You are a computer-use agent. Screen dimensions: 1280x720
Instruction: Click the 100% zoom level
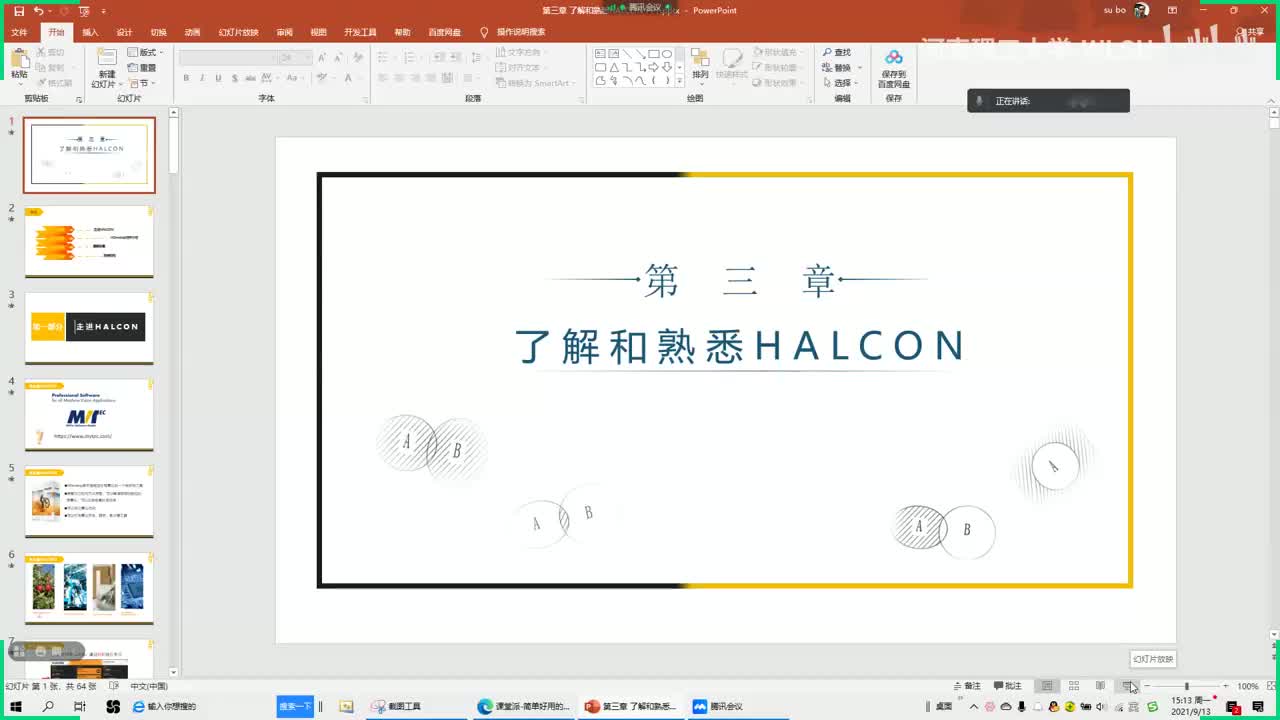pyautogui.click(x=1248, y=686)
